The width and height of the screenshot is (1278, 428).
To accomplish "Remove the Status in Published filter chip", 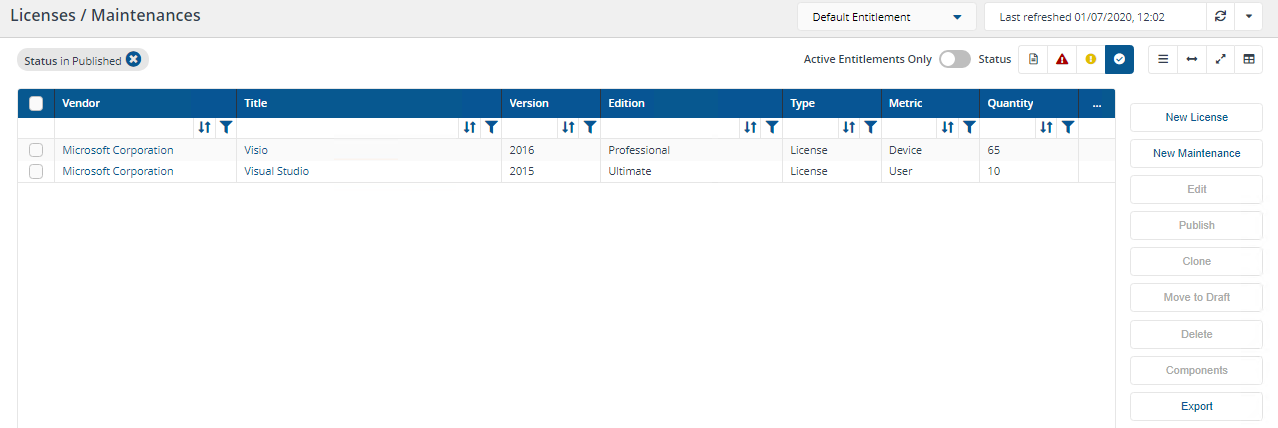I will pyautogui.click(x=133, y=60).
